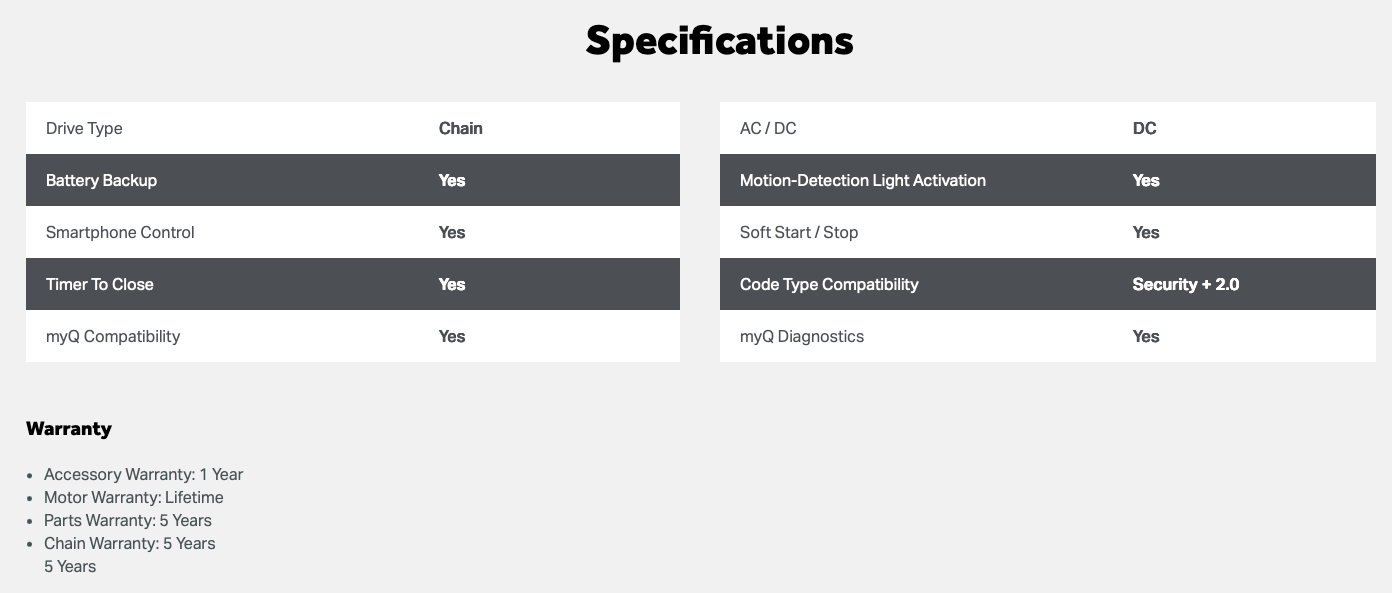Select the Parts Warranty: 5 Years item
Screen dimensions: 1392x593
point(127,520)
